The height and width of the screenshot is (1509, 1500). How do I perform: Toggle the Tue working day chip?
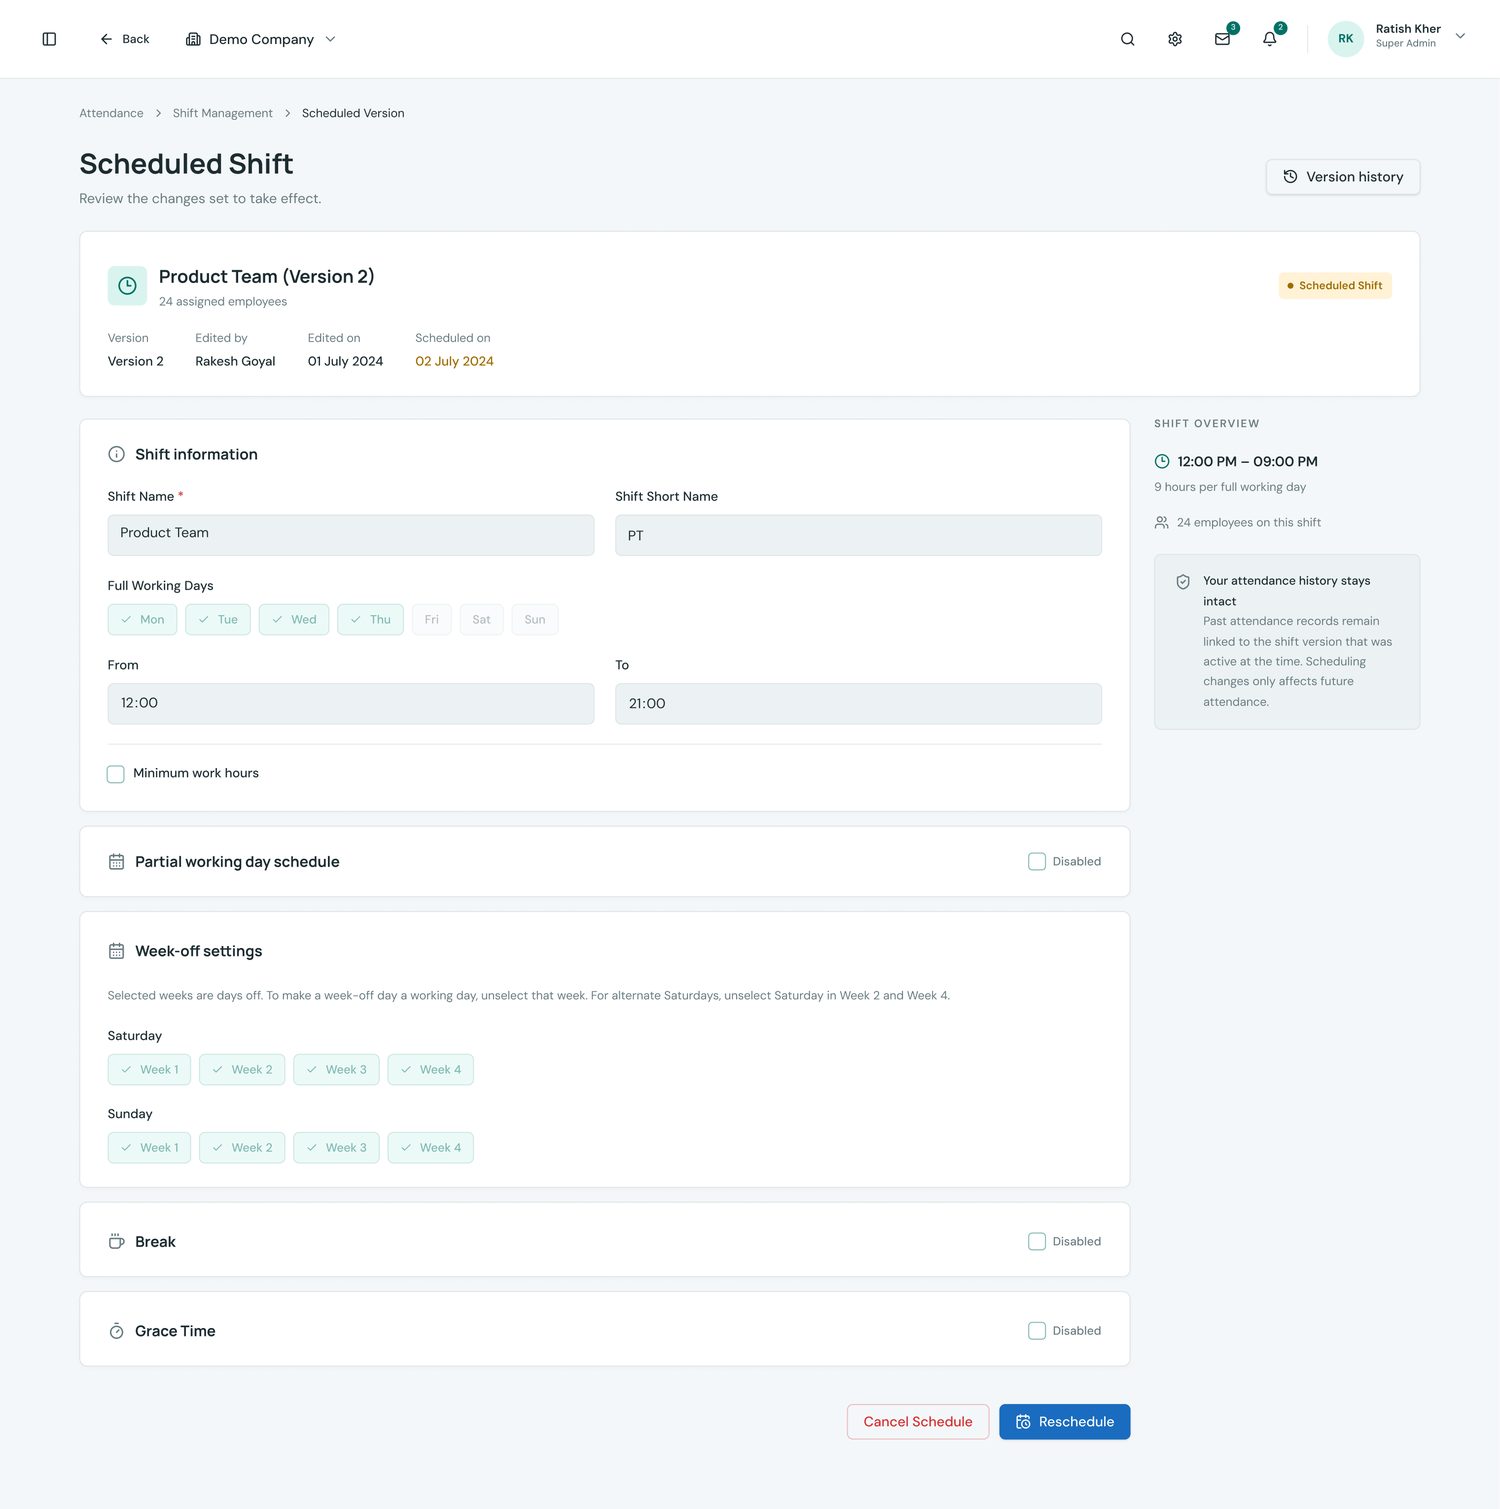(218, 620)
